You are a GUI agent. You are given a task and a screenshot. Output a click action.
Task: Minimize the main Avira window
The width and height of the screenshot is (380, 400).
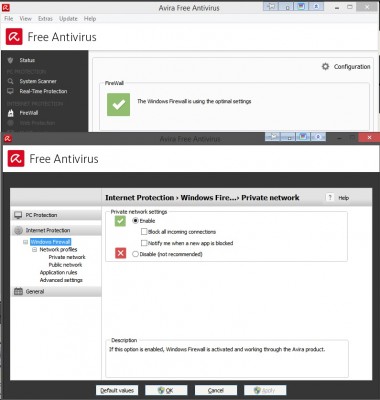click(337, 7)
